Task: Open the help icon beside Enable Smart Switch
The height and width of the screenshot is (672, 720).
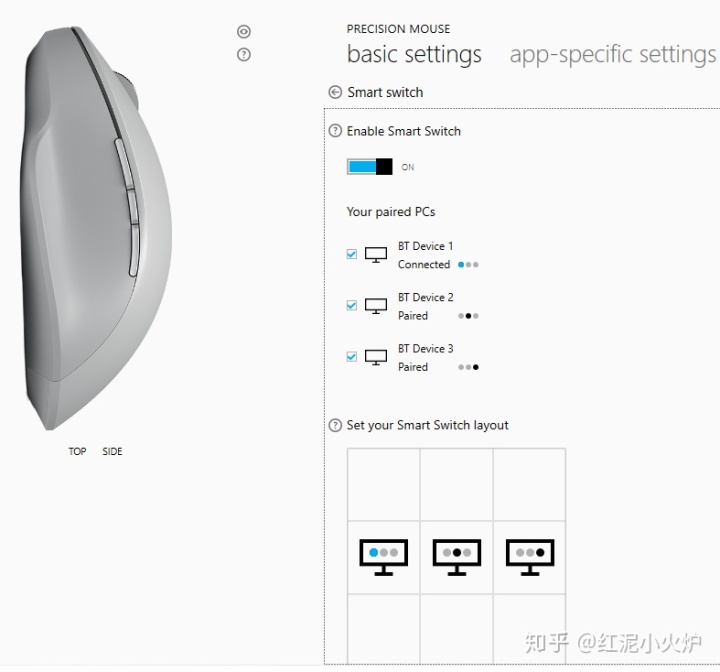Action: click(335, 131)
